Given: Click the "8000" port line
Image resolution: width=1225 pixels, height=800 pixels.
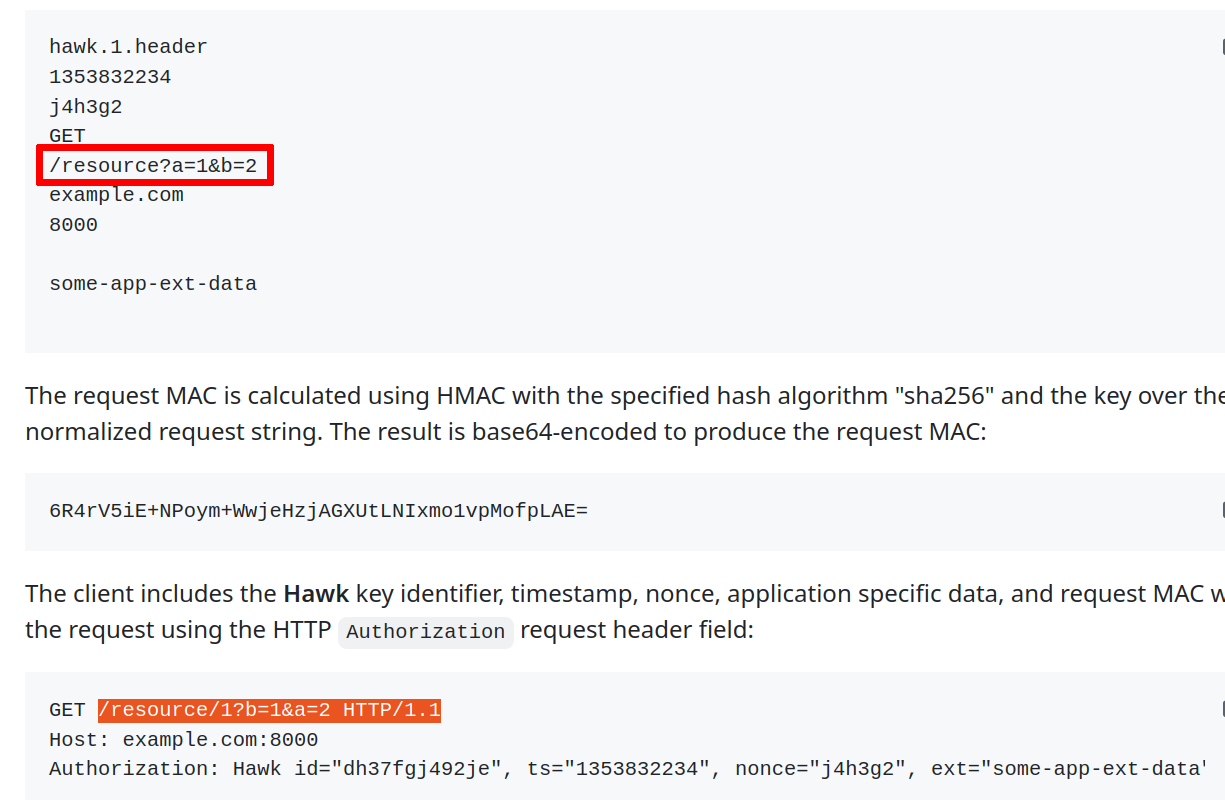Looking at the screenshot, I should coord(73,225).
